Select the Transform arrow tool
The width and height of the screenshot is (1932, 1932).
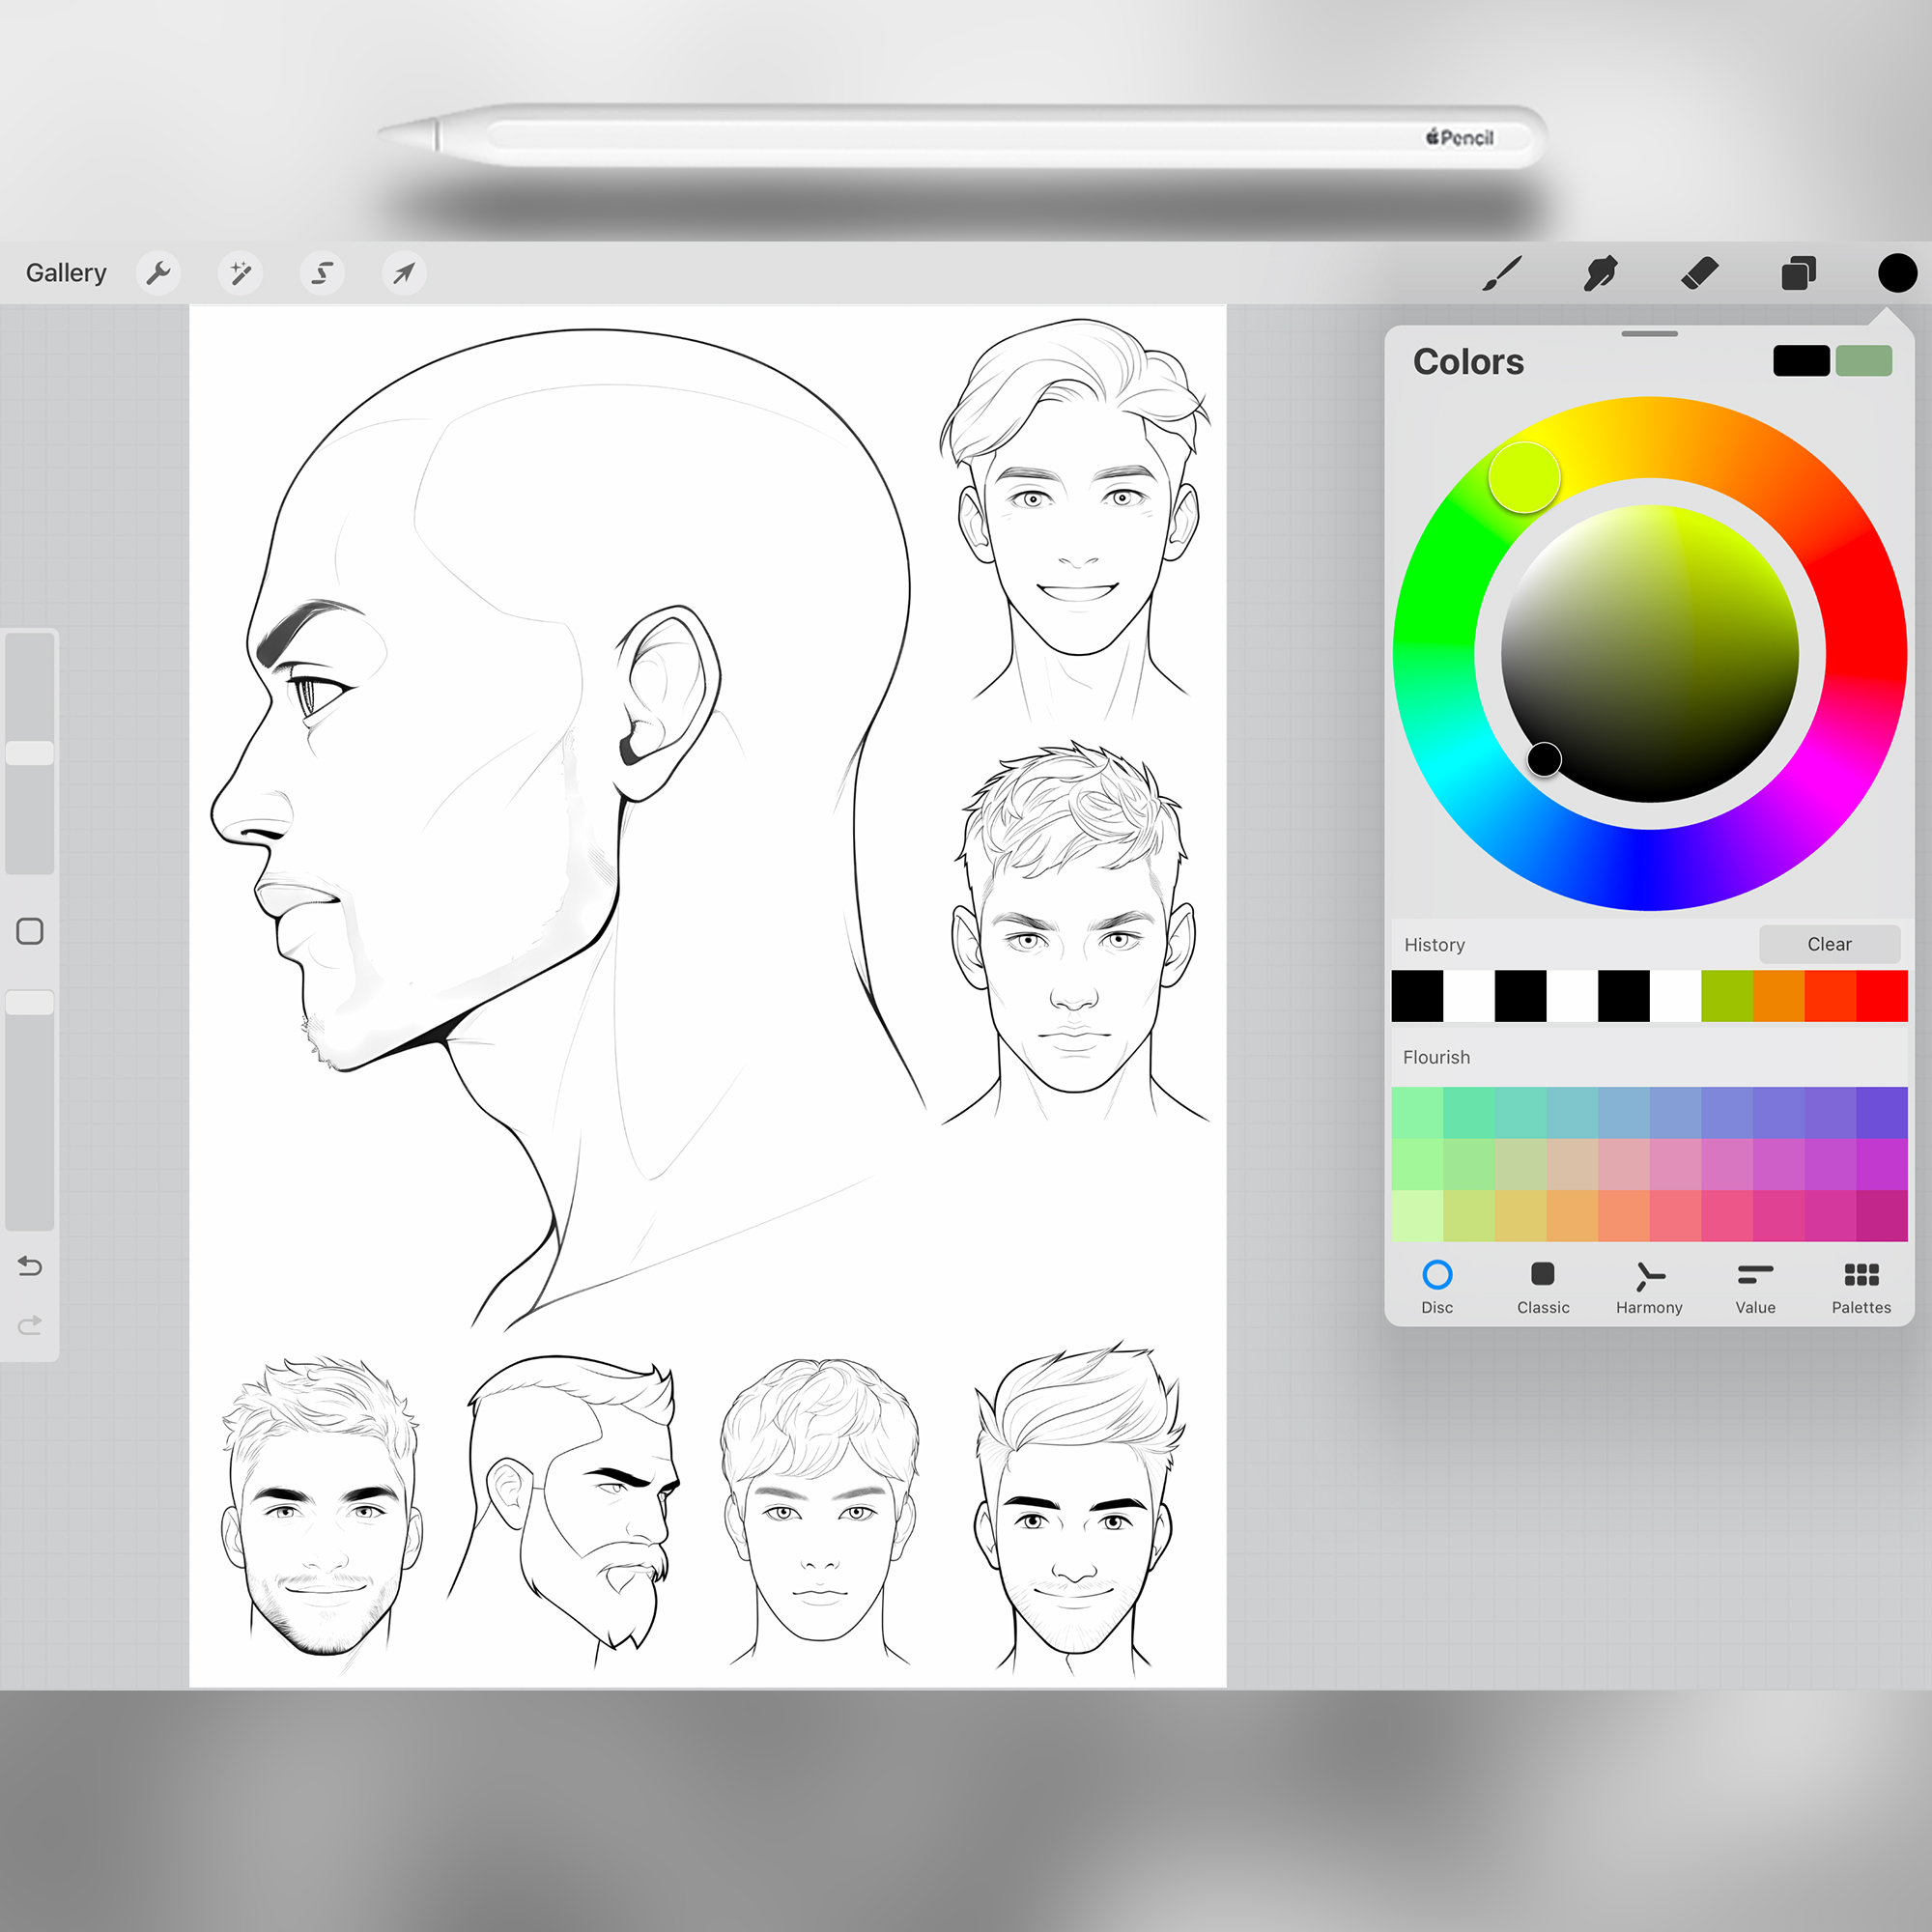404,273
